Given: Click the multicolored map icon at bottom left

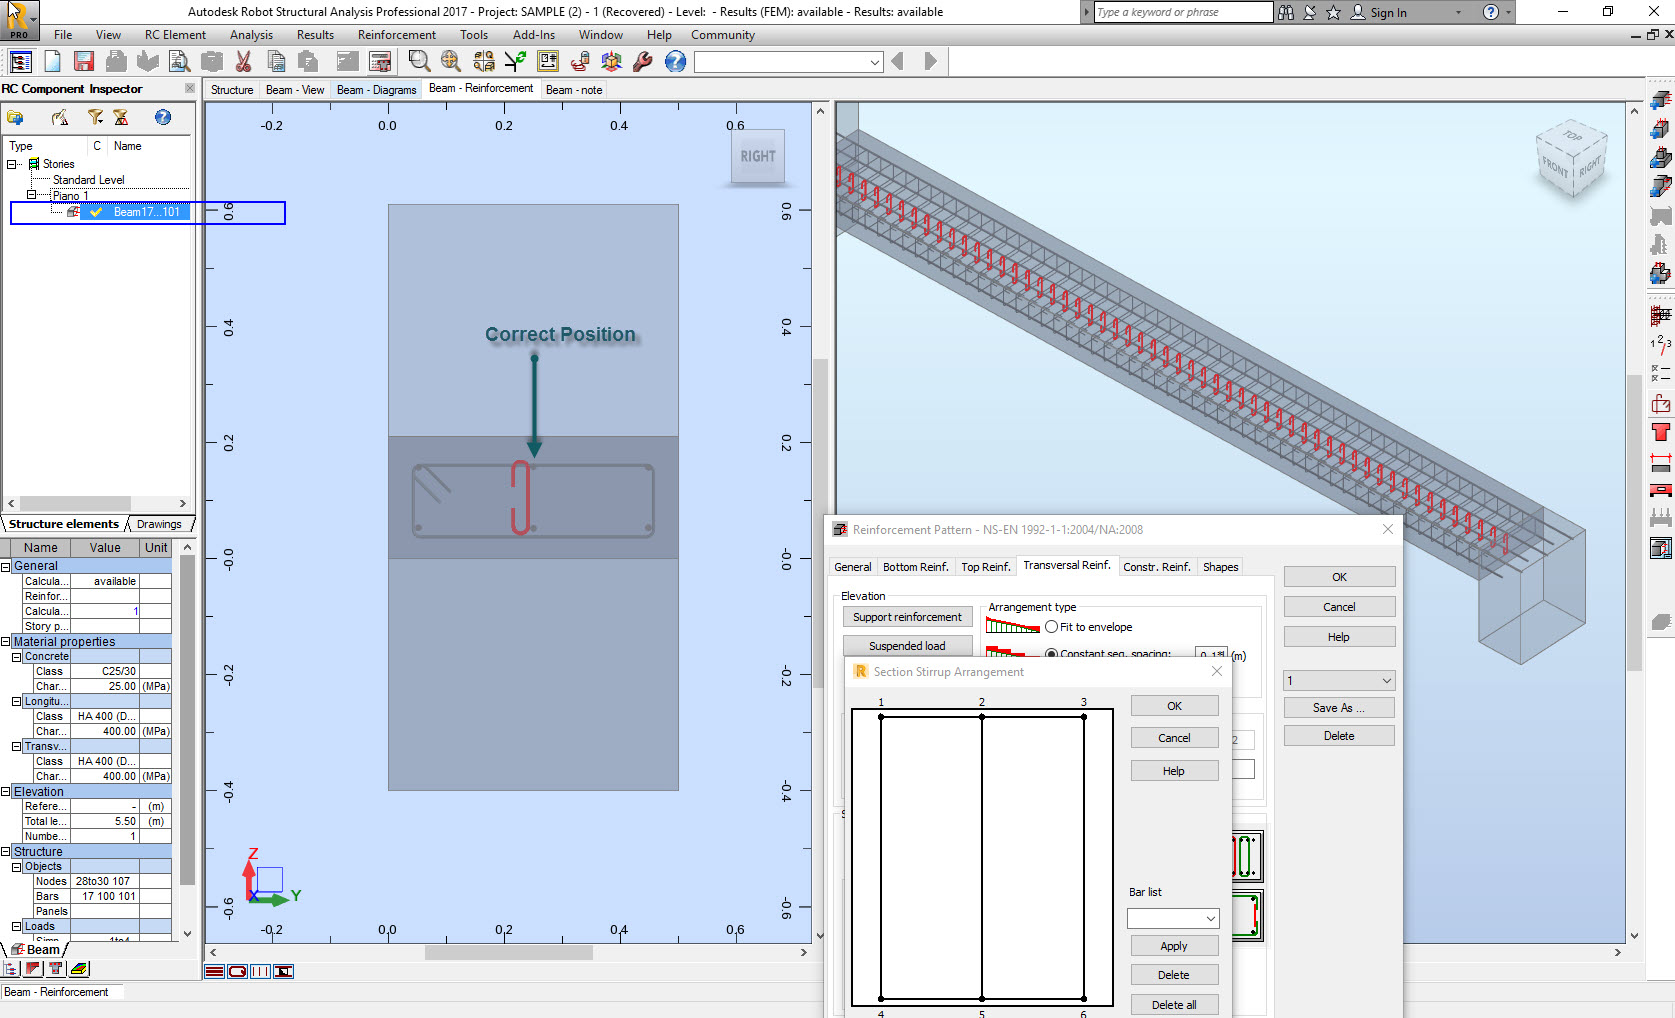Looking at the screenshot, I should (x=80, y=969).
